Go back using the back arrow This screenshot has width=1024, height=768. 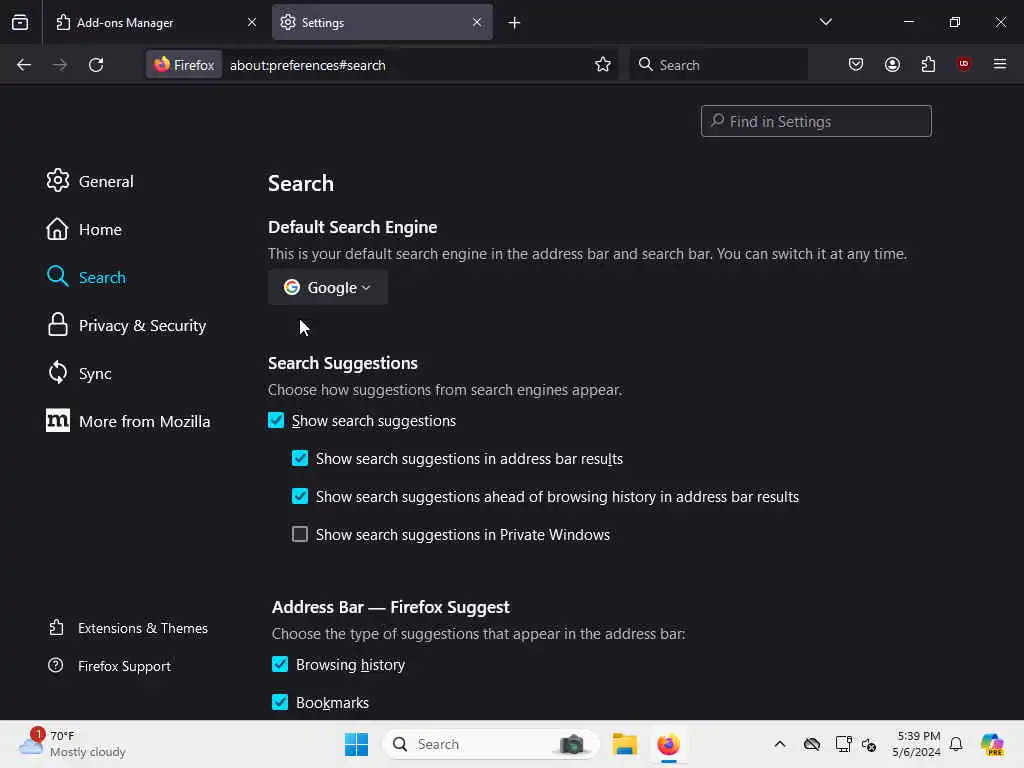pos(24,65)
